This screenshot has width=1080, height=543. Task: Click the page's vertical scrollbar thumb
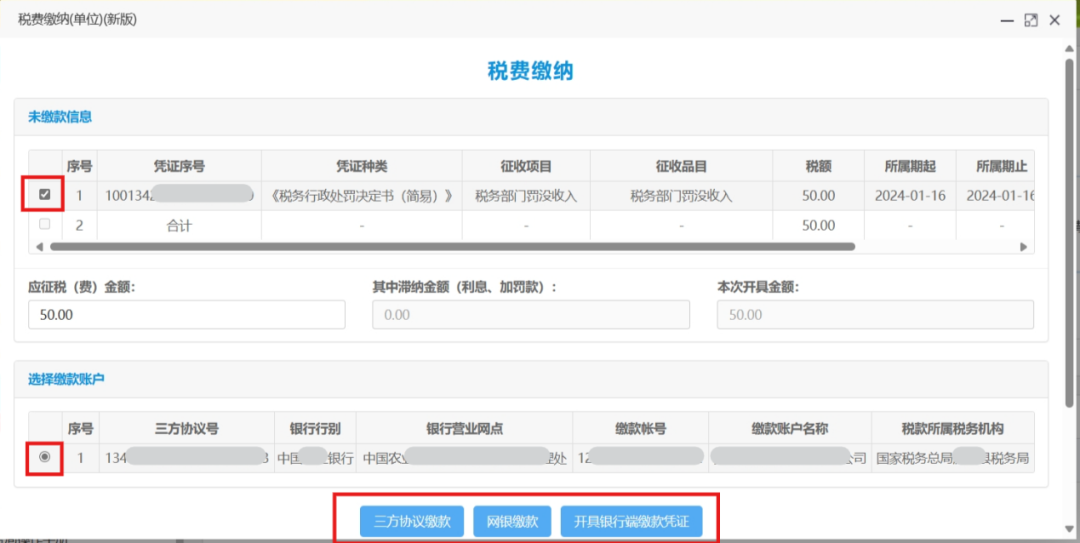1069,231
